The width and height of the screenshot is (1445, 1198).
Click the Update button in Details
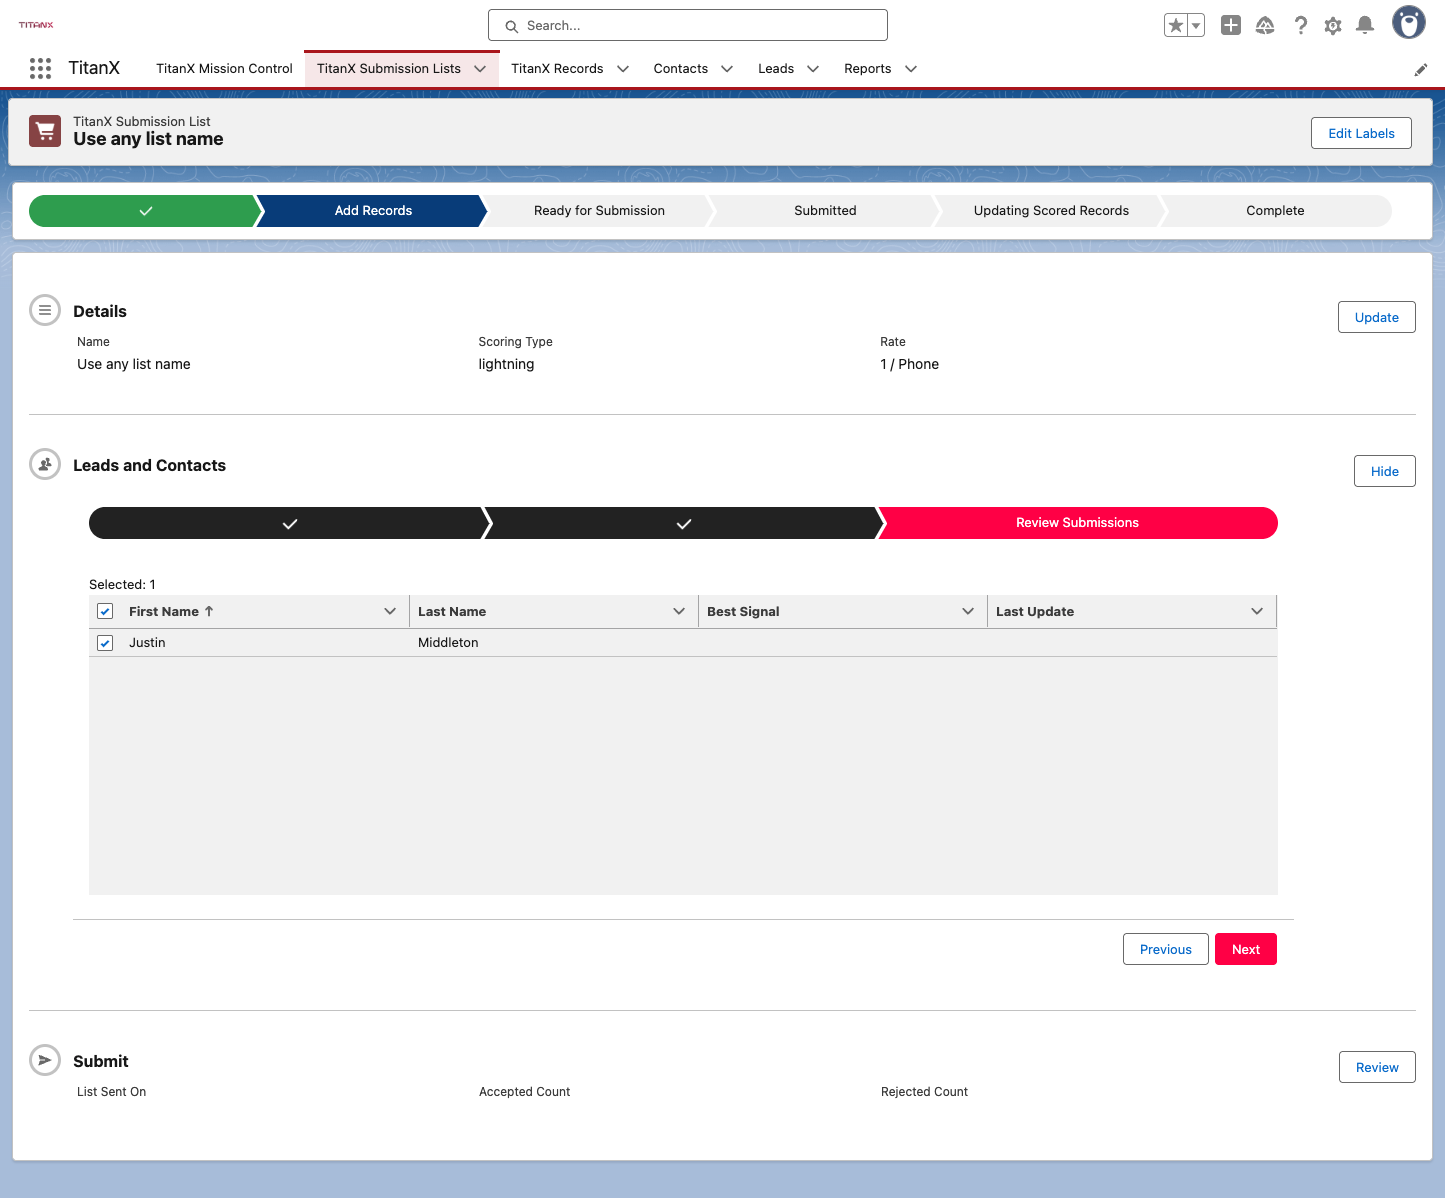(x=1377, y=317)
